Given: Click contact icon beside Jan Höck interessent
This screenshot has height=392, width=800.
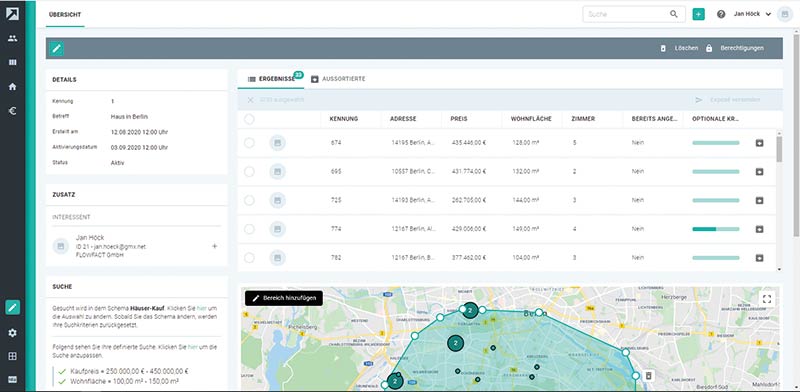Looking at the screenshot, I should click(61, 246).
